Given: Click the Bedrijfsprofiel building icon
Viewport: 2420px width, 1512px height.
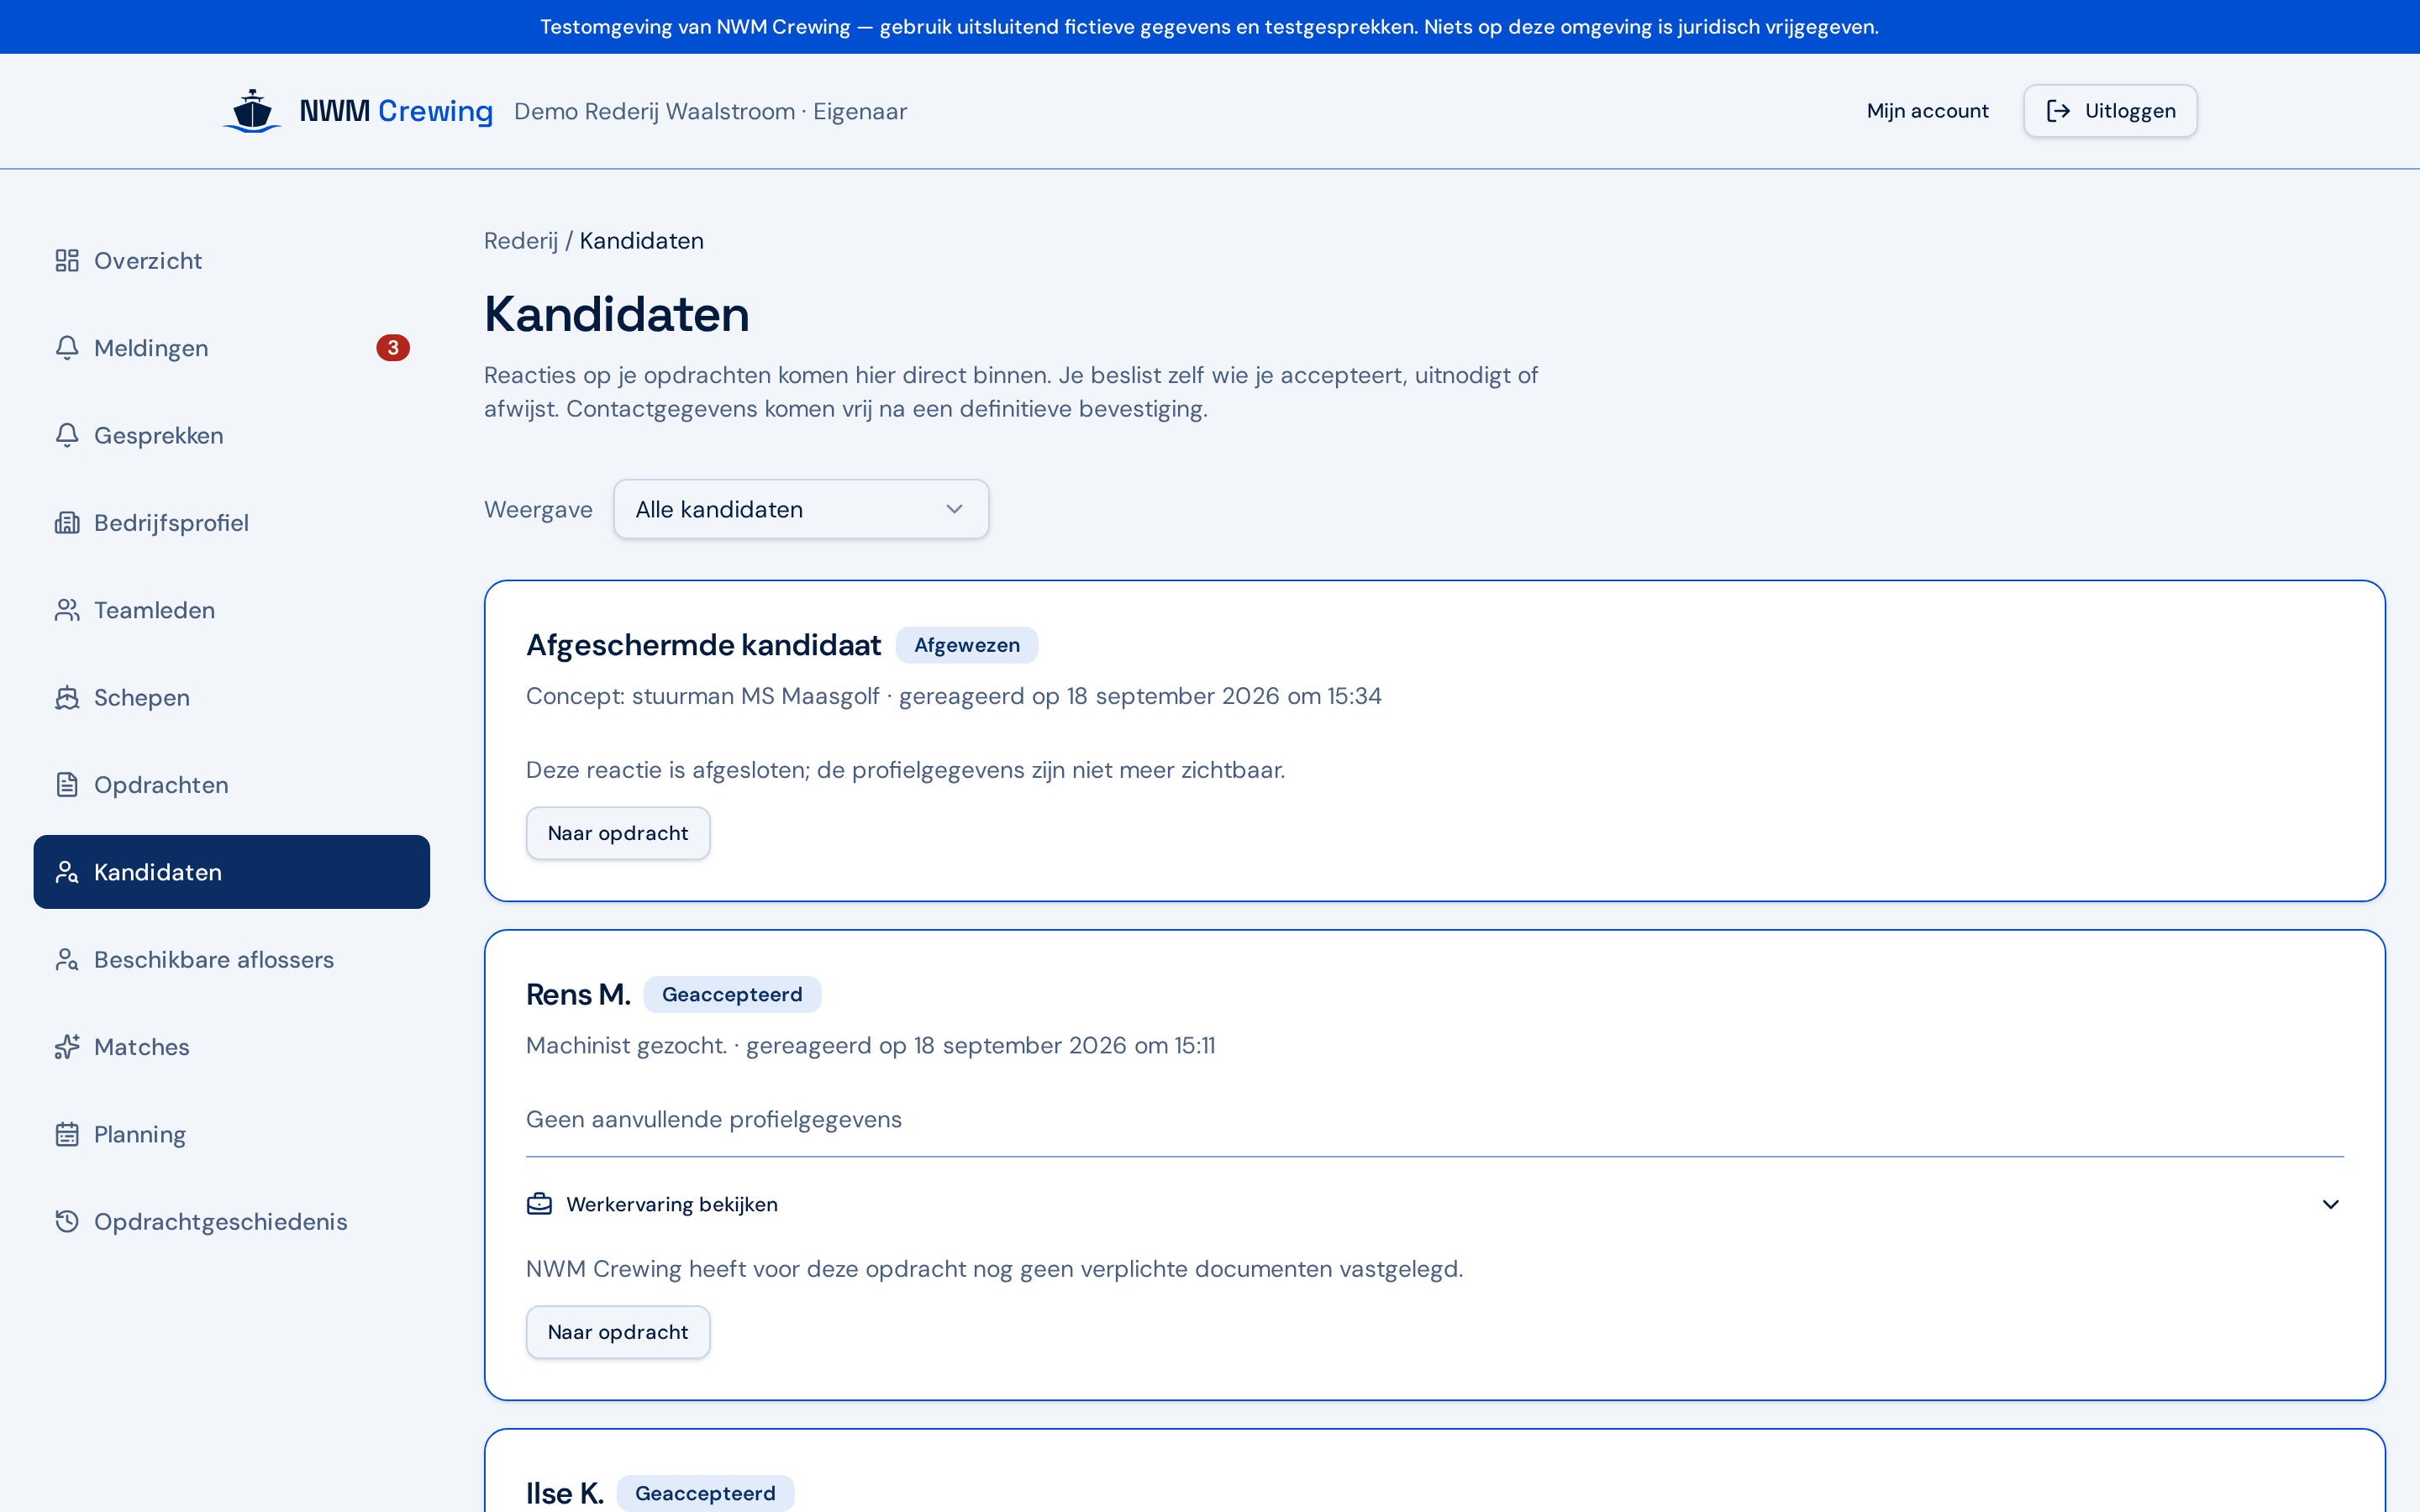Looking at the screenshot, I should coord(67,523).
